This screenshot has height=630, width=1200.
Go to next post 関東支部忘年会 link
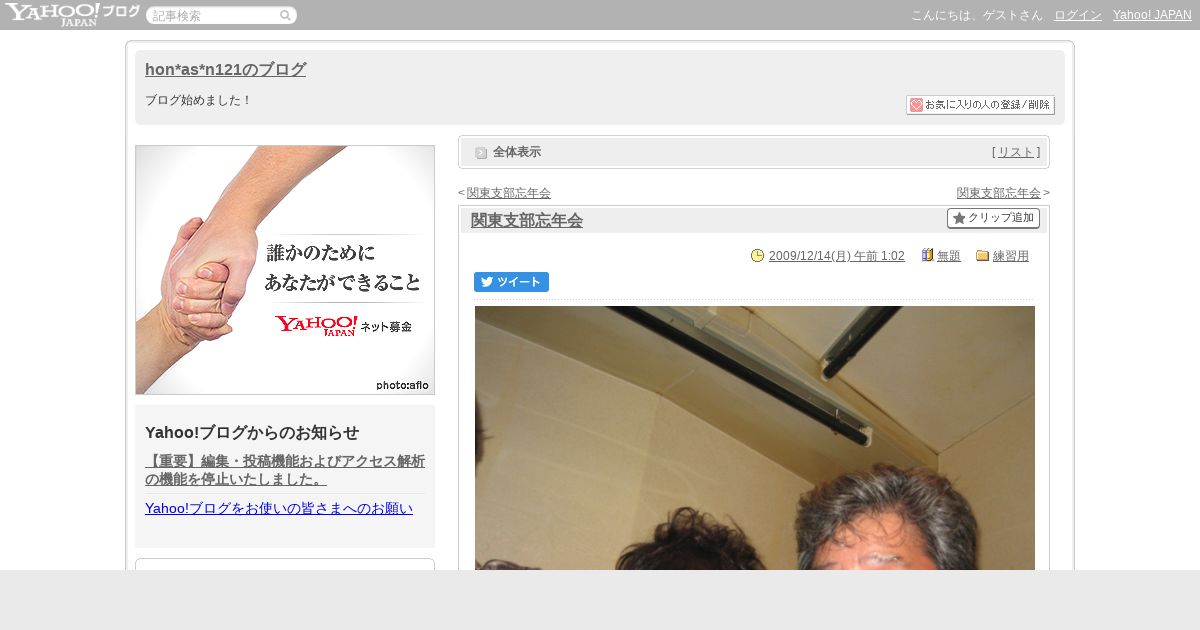coord(998,193)
